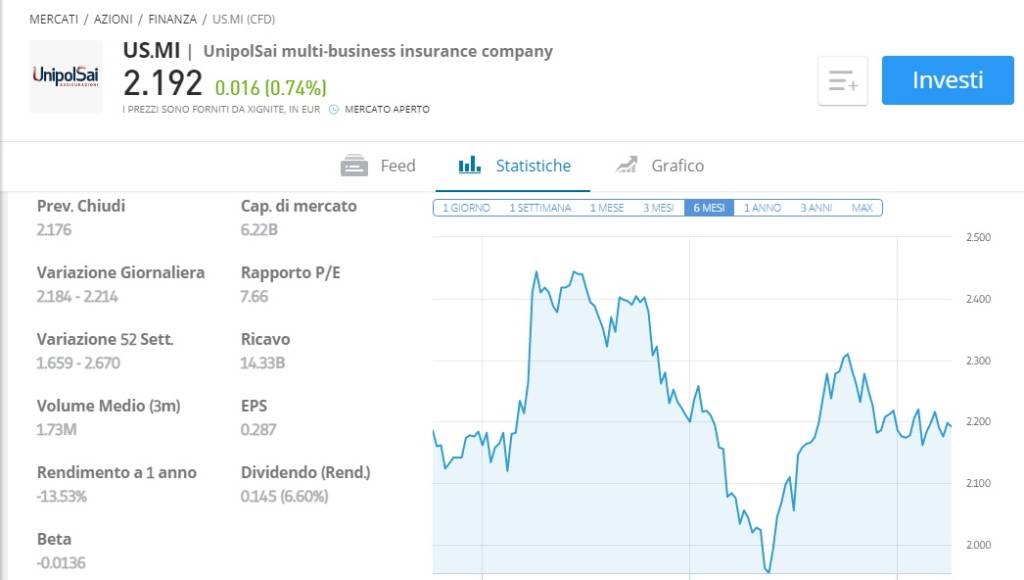Click the Feed newspaper icon

pyautogui.click(x=354, y=165)
